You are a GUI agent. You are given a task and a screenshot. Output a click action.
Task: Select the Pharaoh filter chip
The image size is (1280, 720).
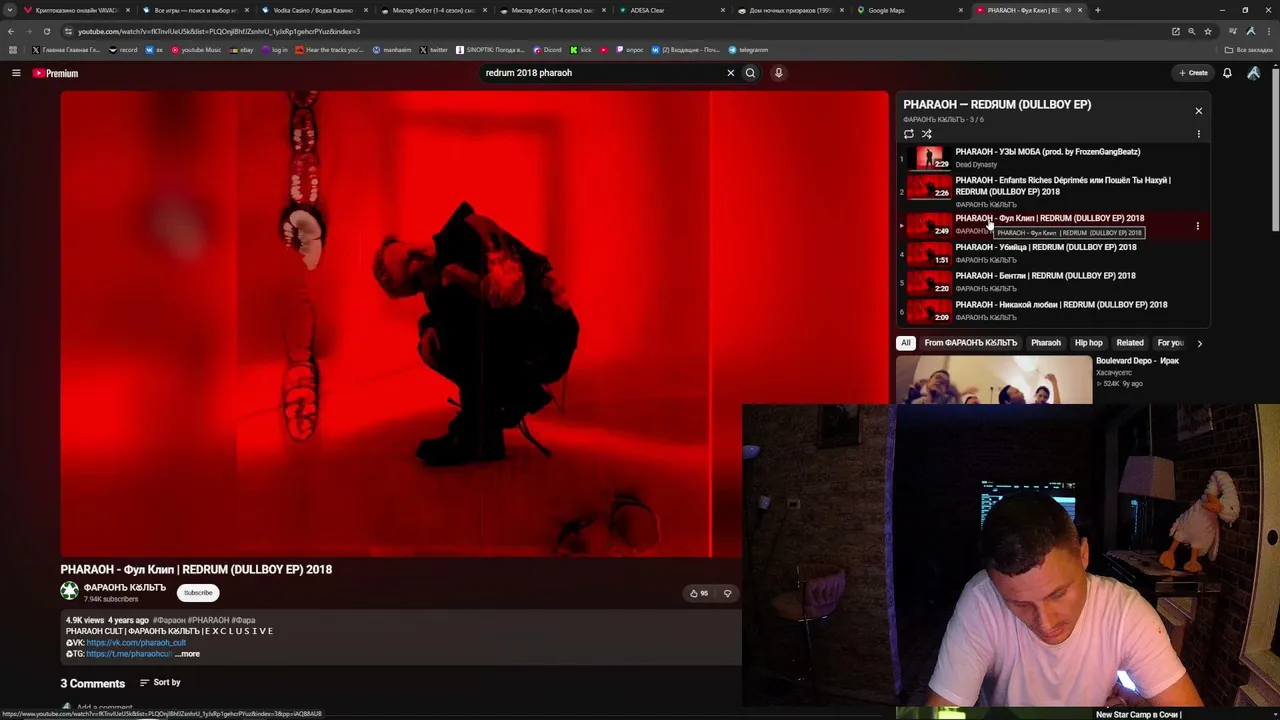click(1046, 343)
